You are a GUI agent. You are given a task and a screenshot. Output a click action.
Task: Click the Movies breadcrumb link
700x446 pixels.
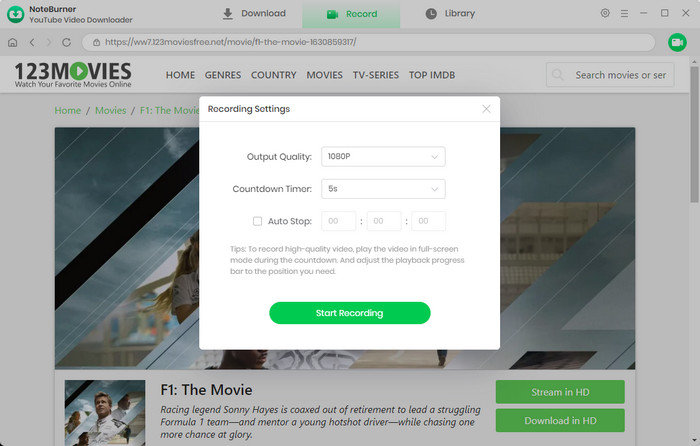tap(111, 110)
